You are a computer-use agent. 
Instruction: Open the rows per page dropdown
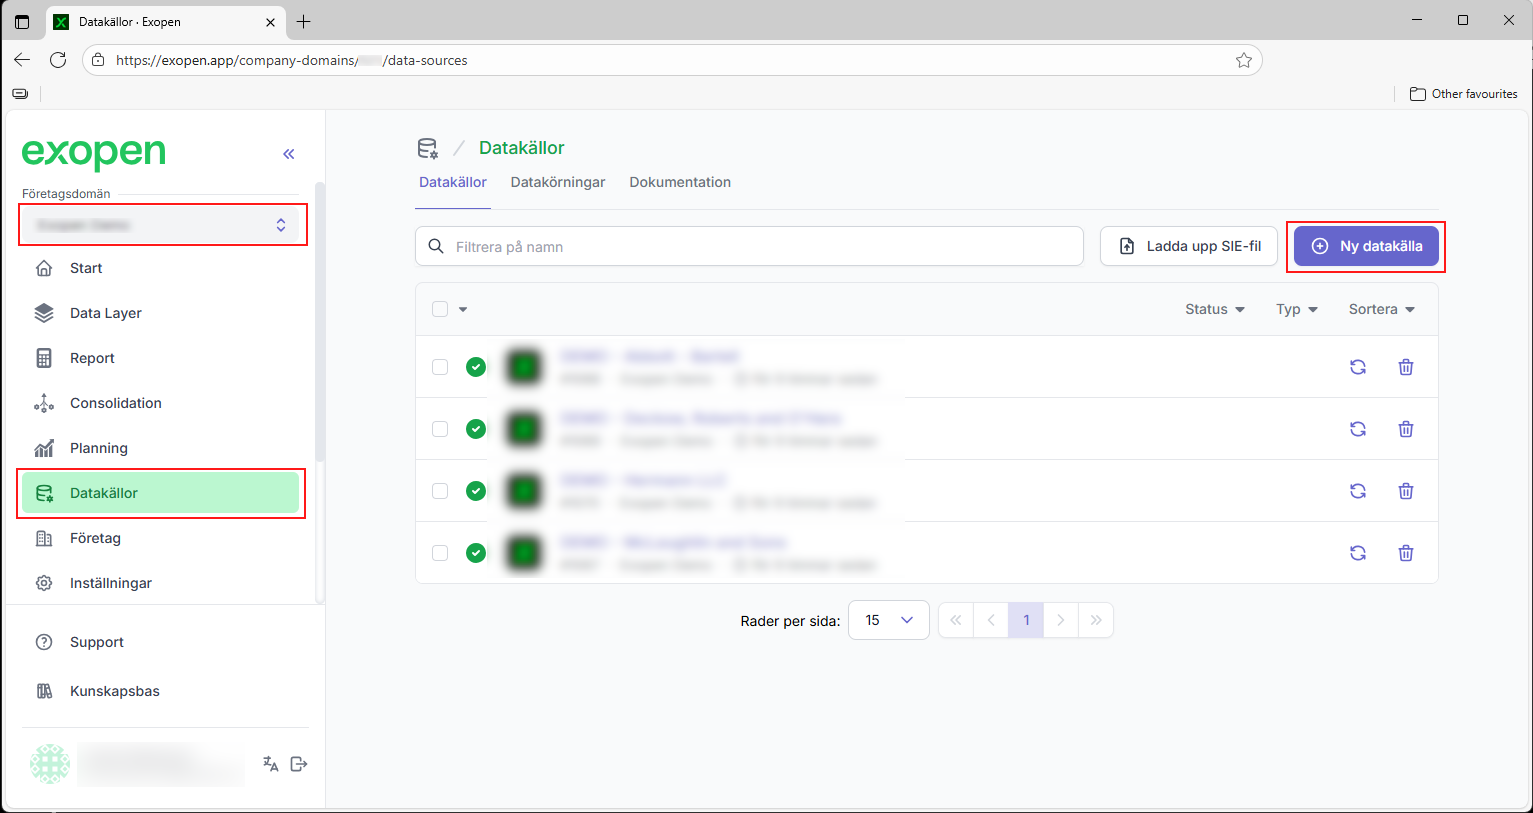(x=888, y=620)
